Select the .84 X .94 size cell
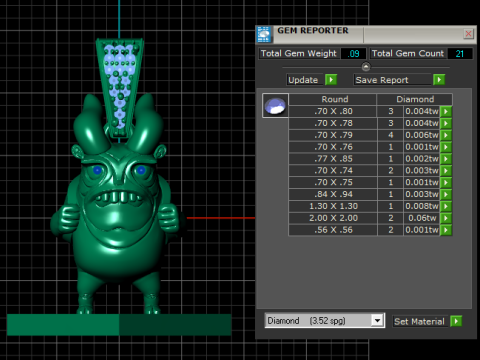Screen dimensions: 480x360 click(333, 194)
